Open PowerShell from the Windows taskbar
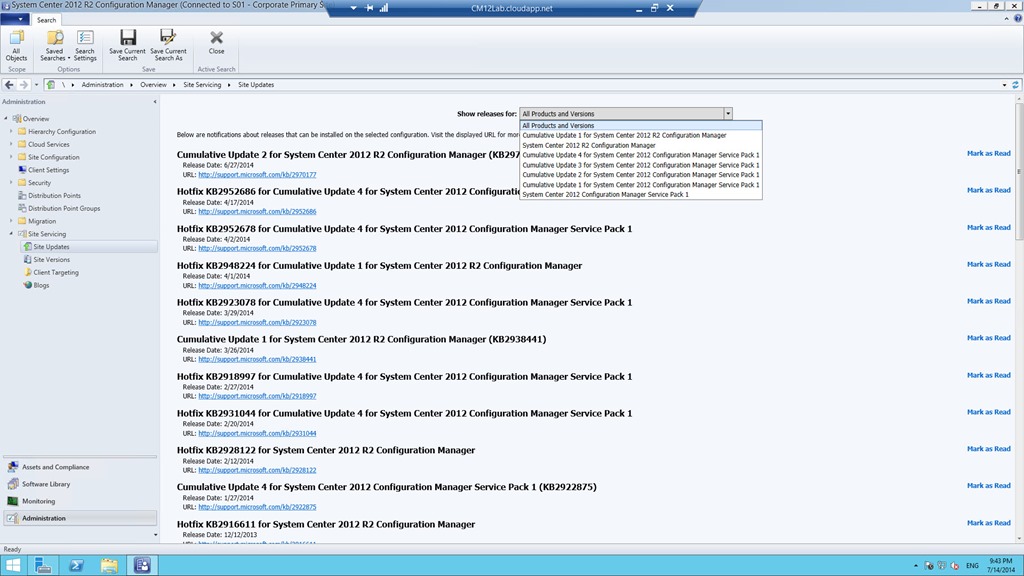The height and width of the screenshot is (576, 1024). coord(75,565)
